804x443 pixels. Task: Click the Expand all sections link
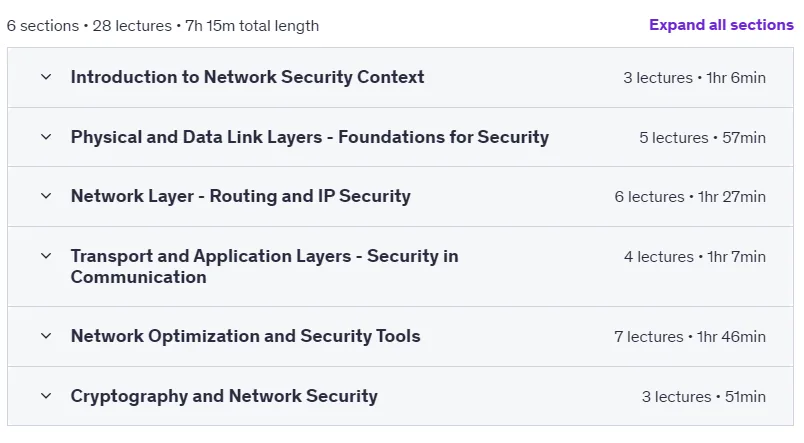tap(721, 25)
